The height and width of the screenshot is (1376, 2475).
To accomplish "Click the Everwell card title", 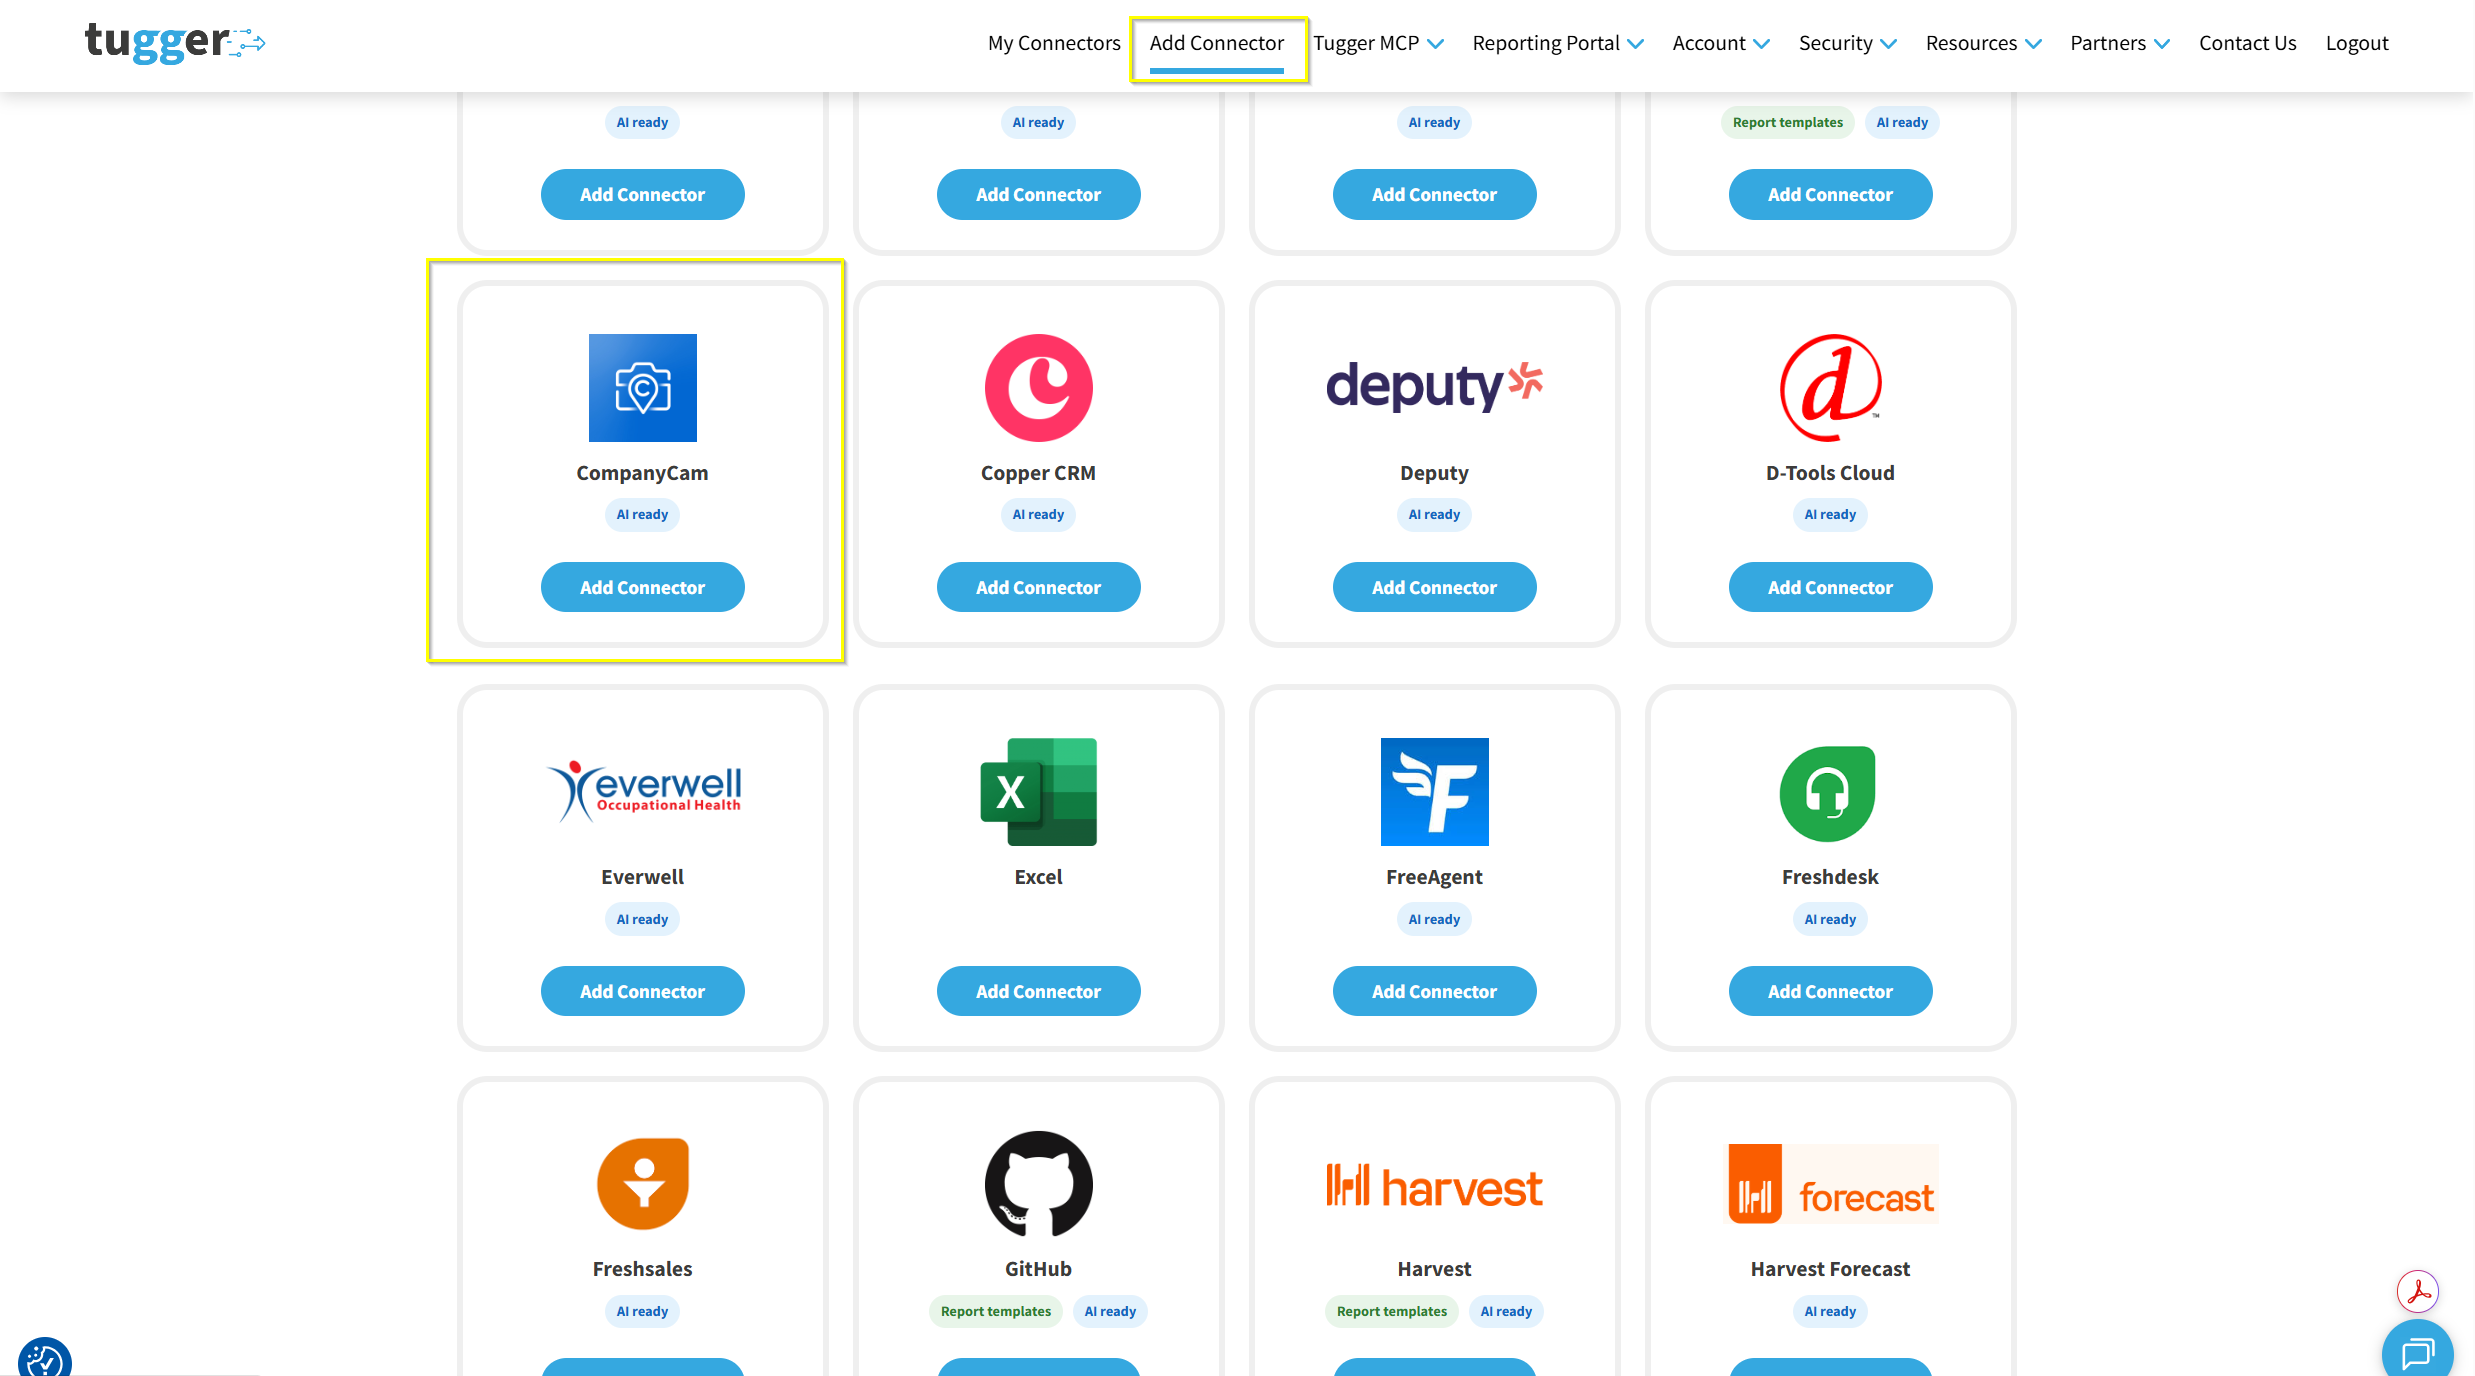I will click(x=642, y=877).
